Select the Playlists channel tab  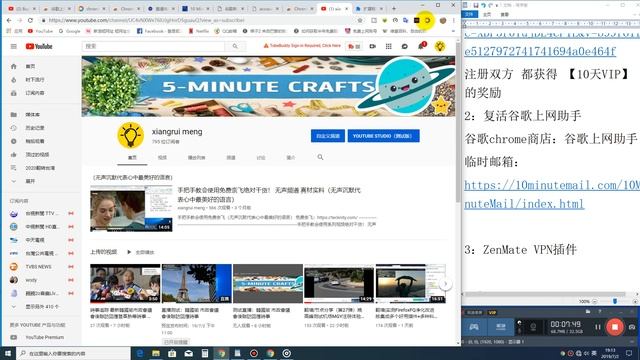(196, 157)
